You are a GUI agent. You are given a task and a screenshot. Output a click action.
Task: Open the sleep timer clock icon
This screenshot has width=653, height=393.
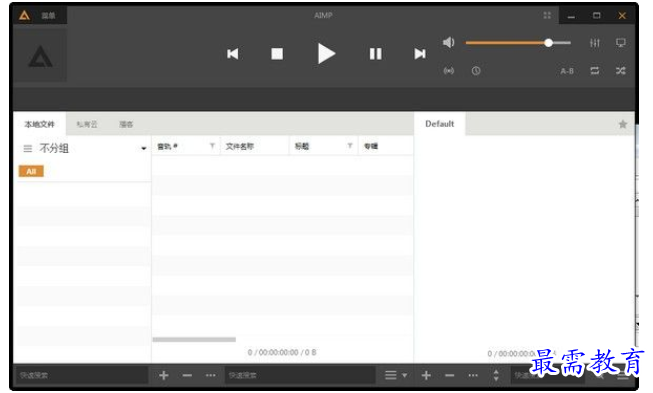click(476, 71)
